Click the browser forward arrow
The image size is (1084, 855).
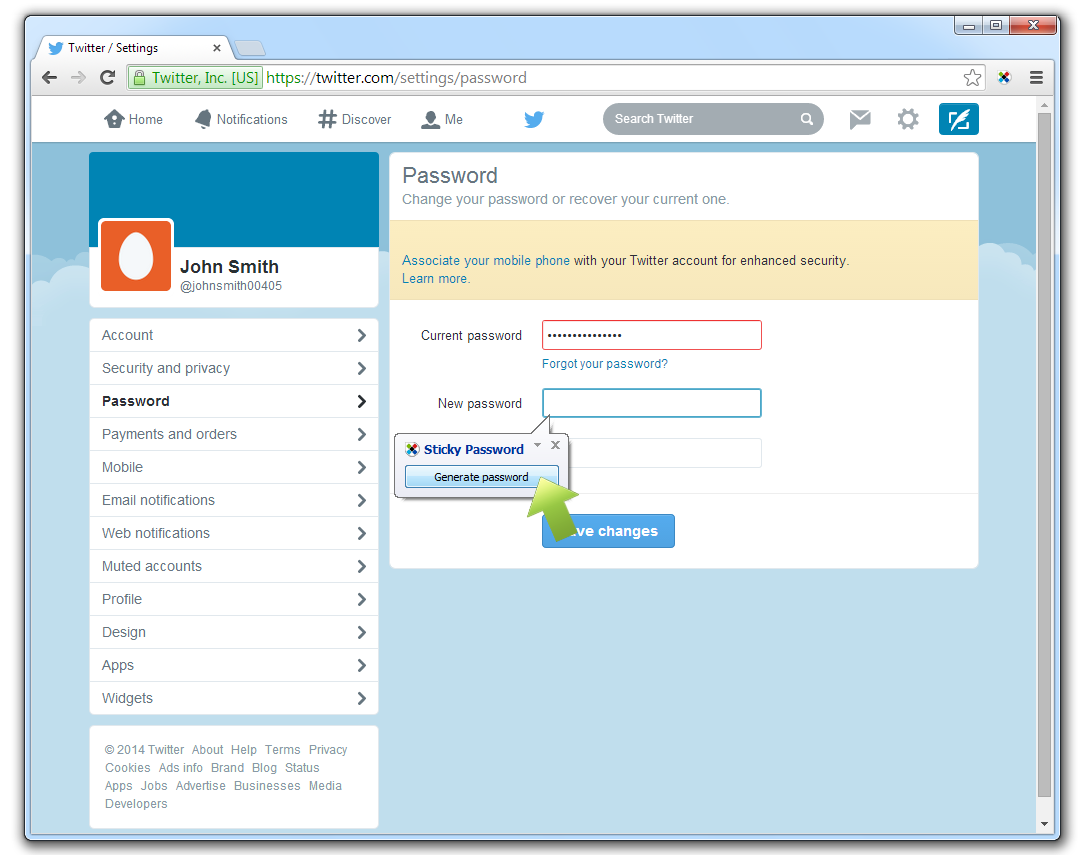tap(78, 77)
